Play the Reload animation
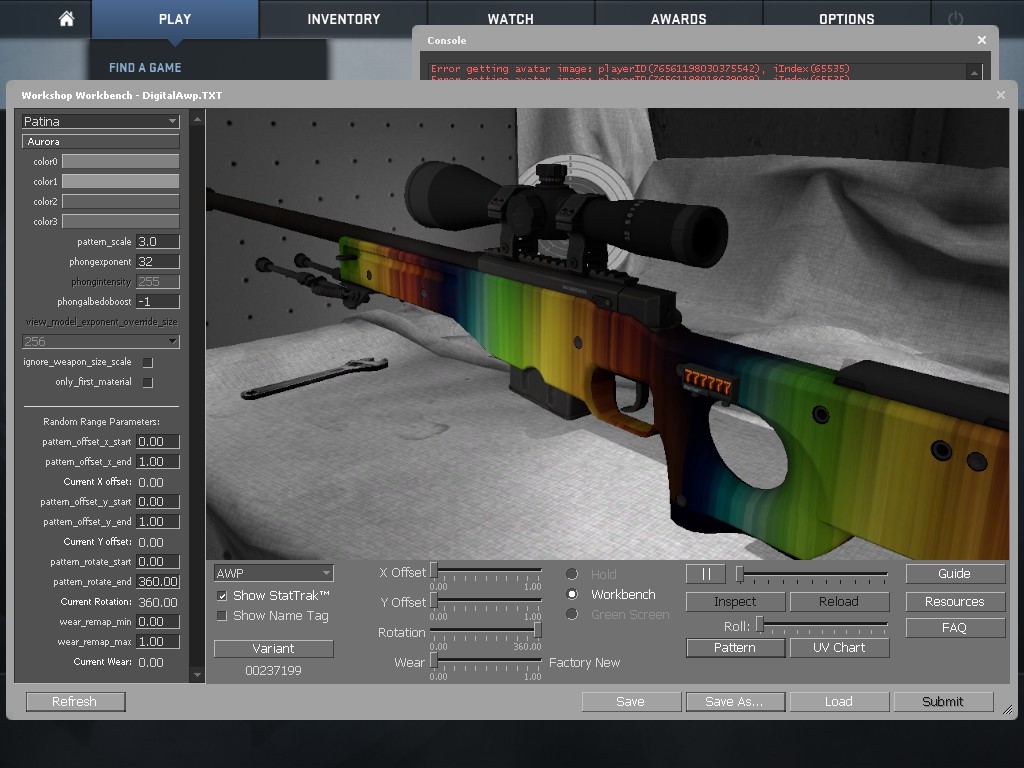Image resolution: width=1024 pixels, height=768 pixels. click(839, 601)
